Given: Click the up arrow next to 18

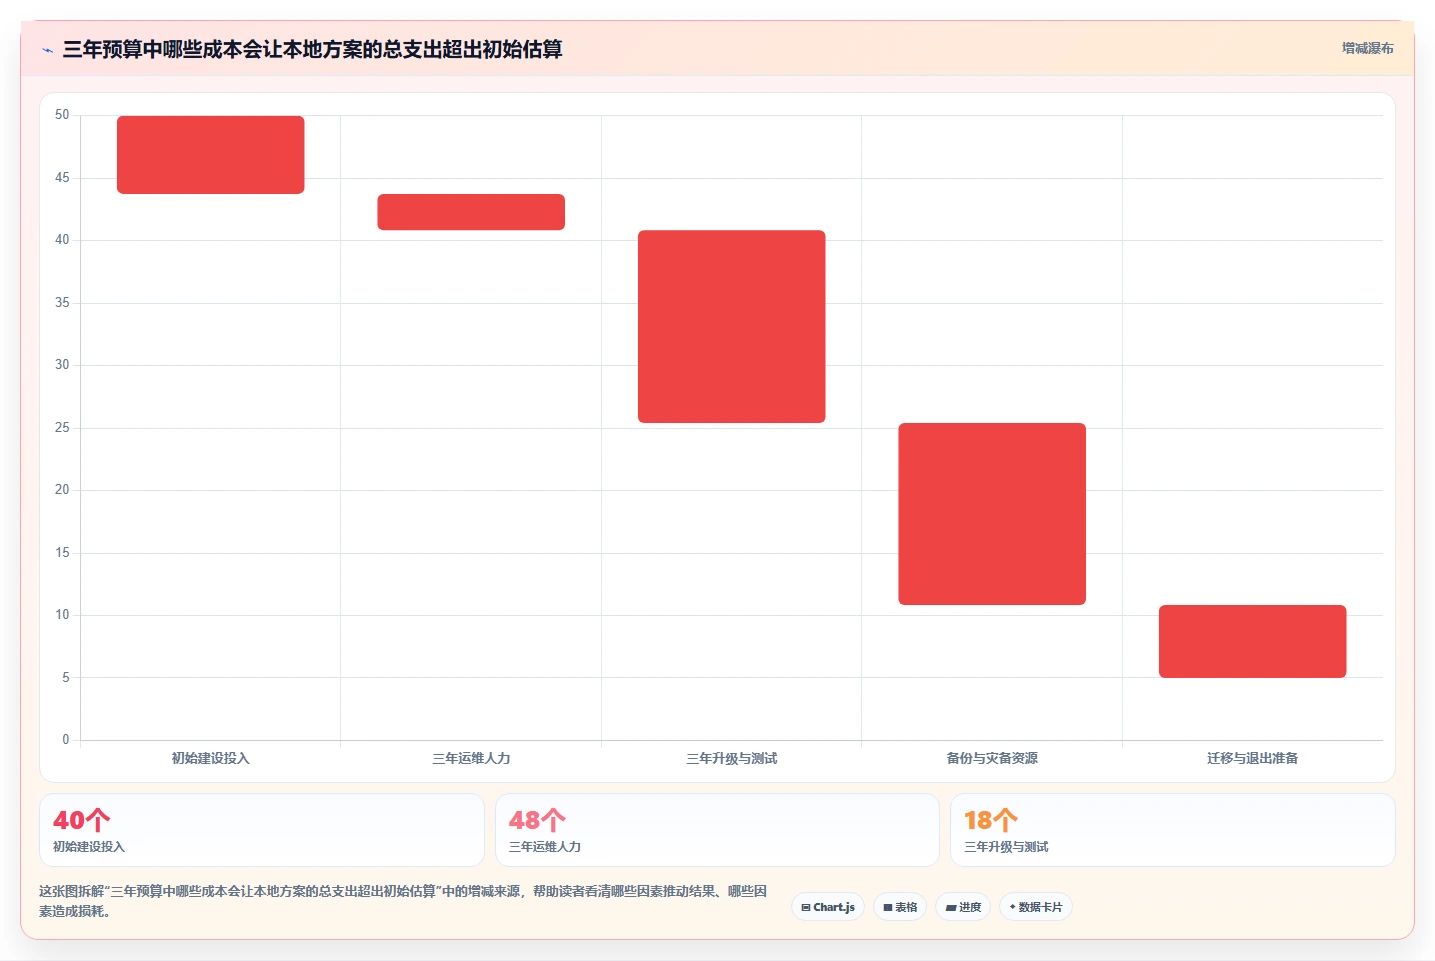Looking at the screenshot, I should click(1006, 820).
